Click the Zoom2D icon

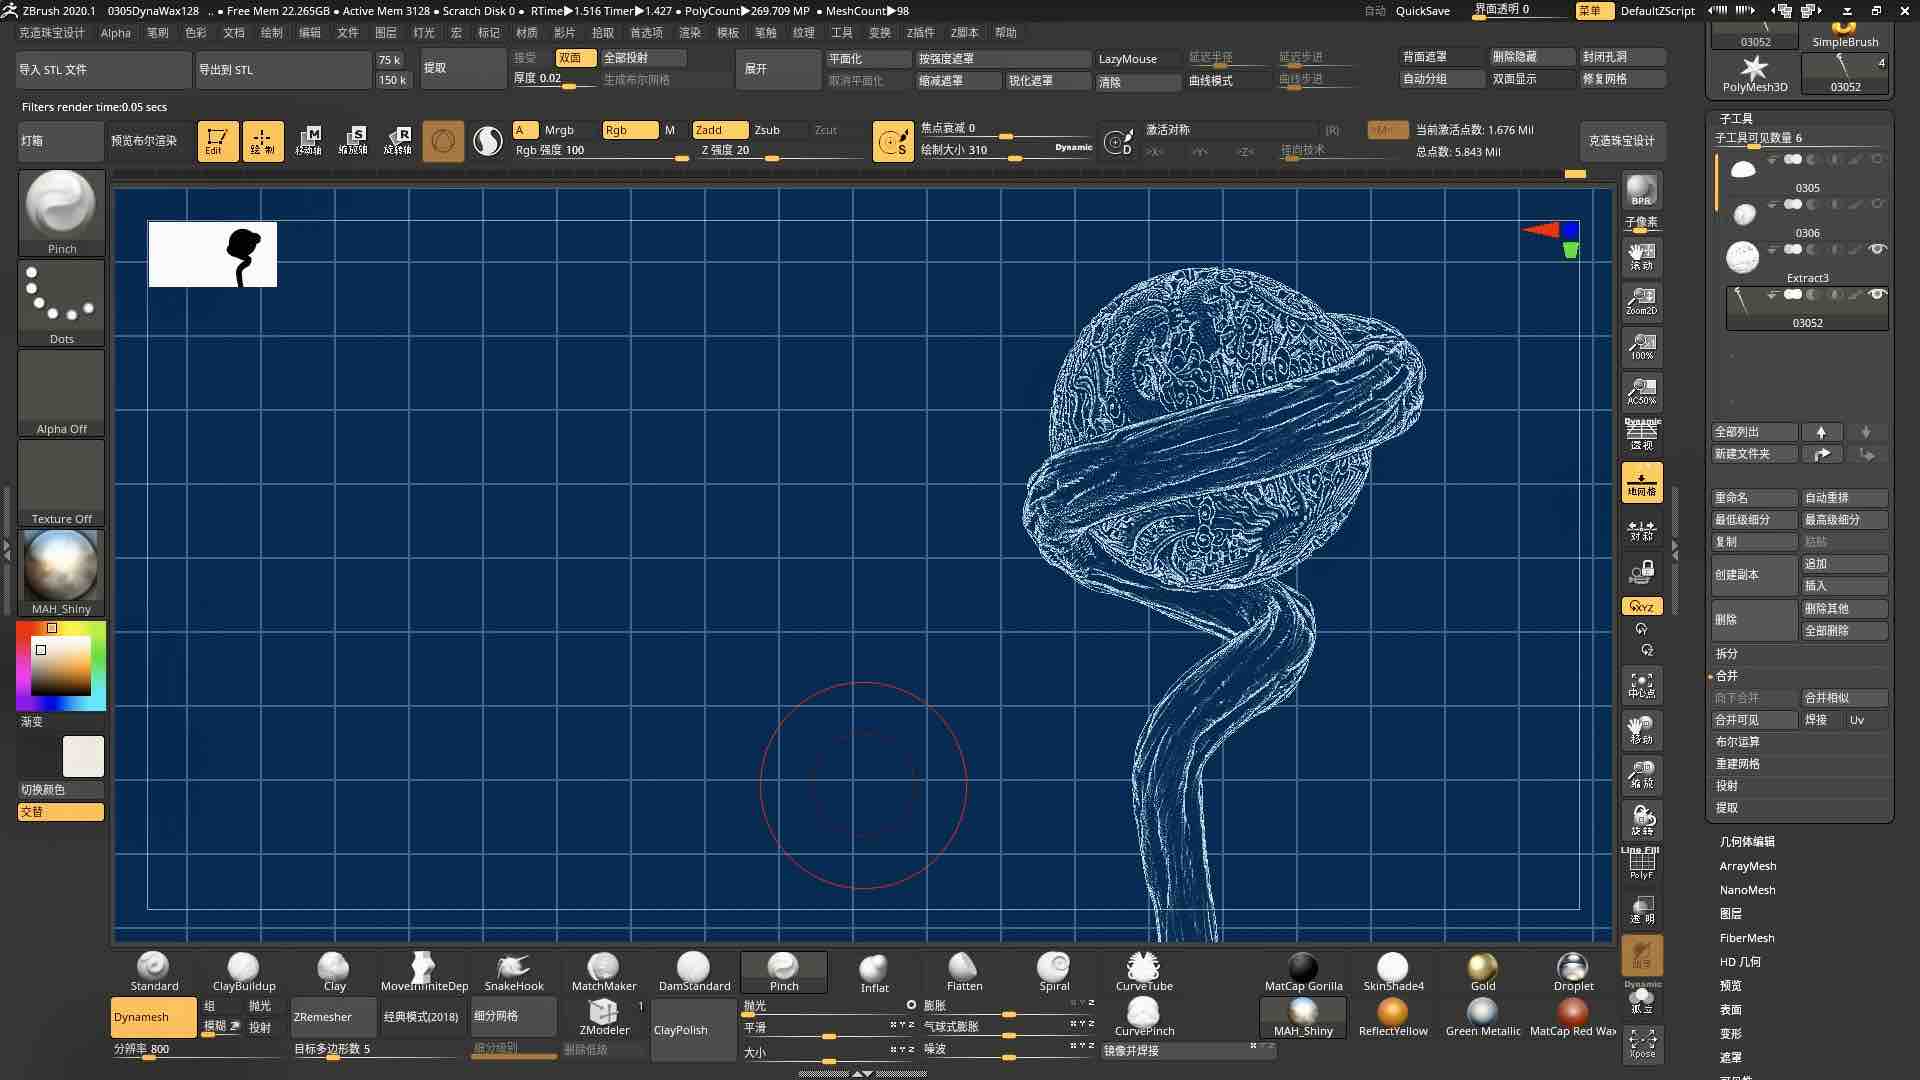click(x=1640, y=301)
